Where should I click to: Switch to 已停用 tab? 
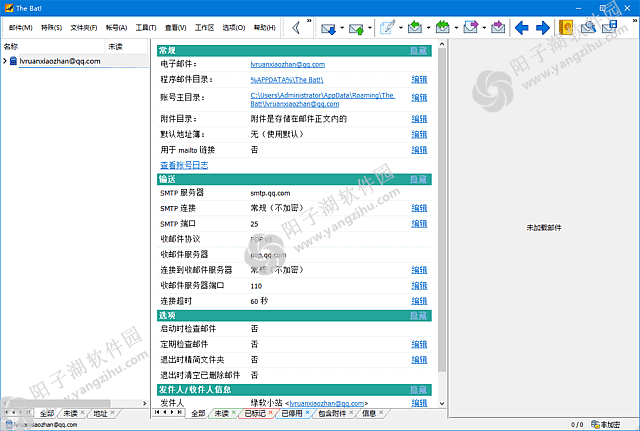pos(292,413)
